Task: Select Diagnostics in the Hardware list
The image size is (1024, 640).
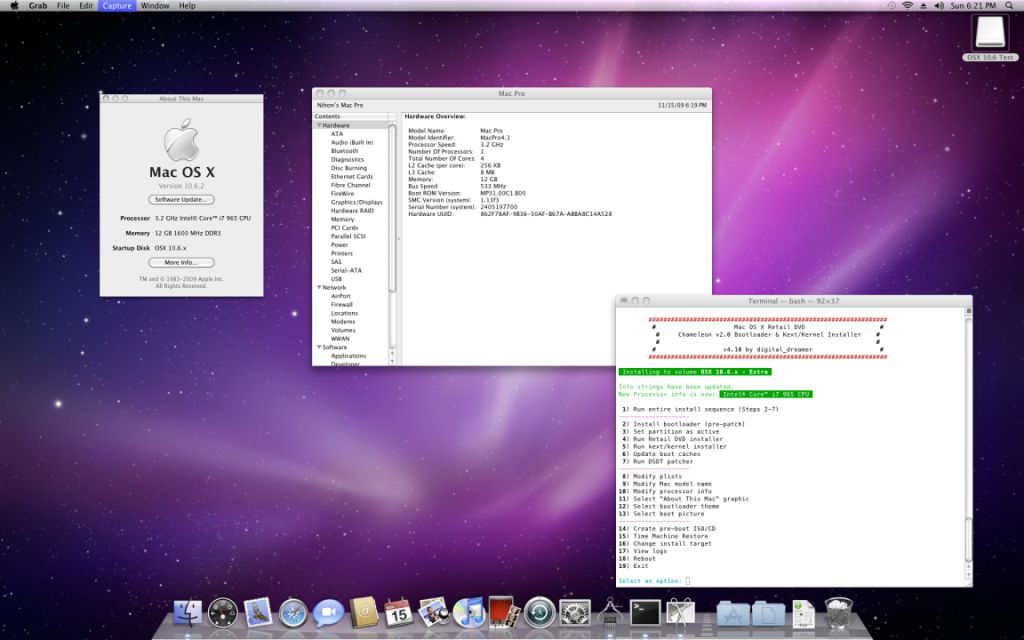Action: [347, 159]
